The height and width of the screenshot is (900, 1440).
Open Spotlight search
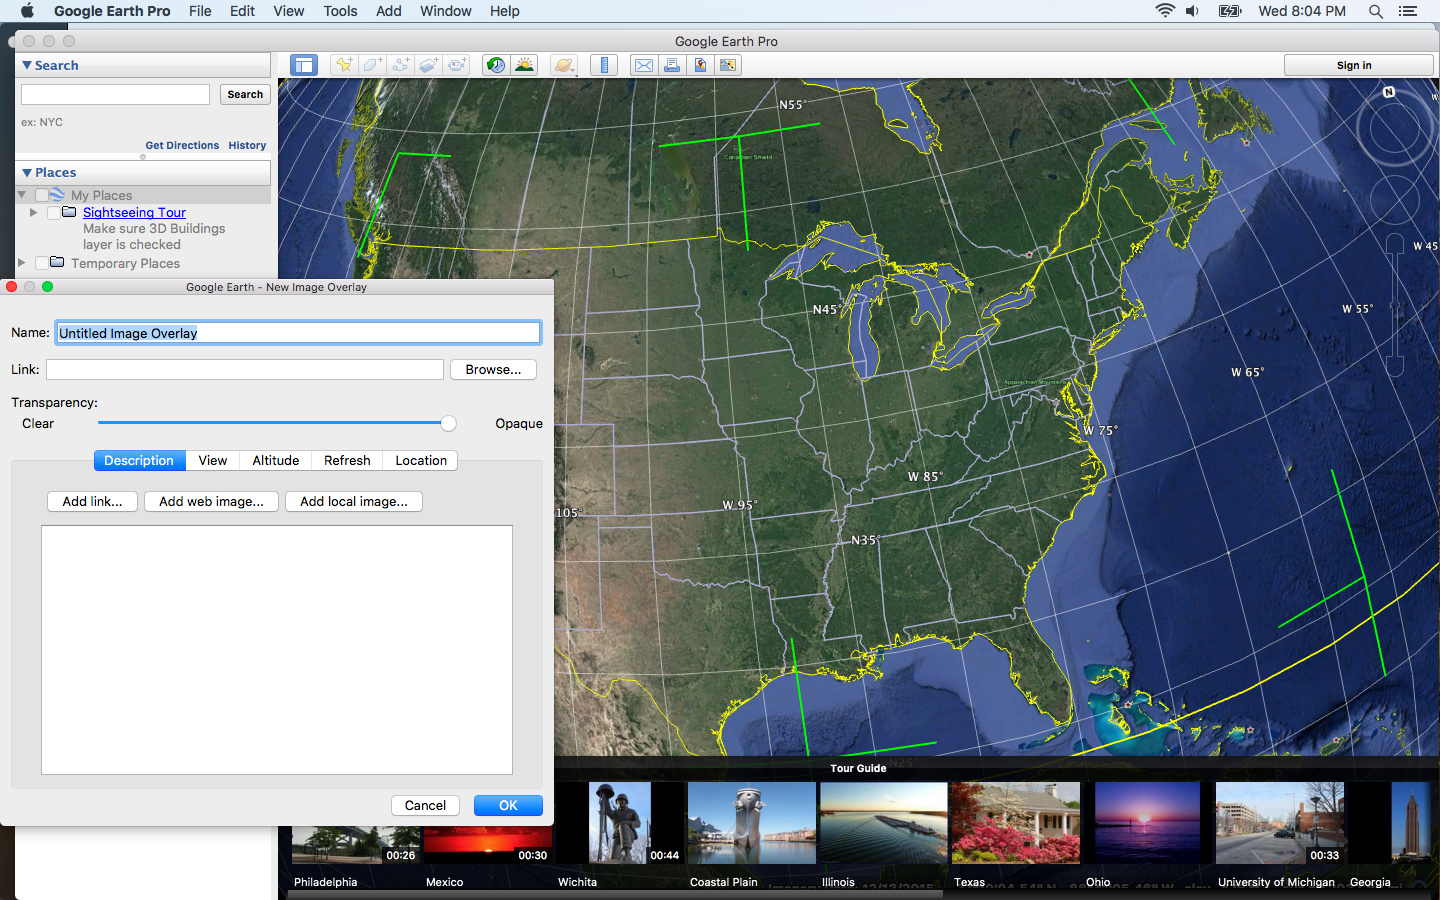1376,11
